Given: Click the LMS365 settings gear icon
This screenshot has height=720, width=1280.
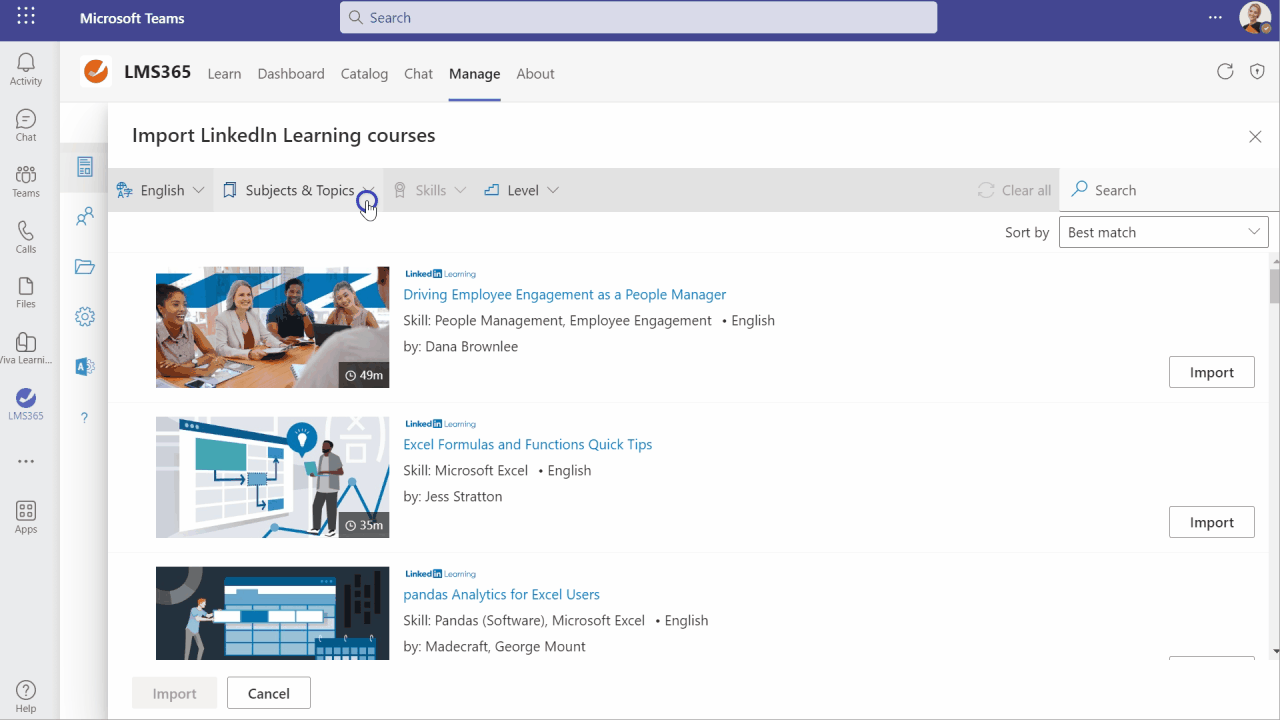Looking at the screenshot, I should pos(85,317).
